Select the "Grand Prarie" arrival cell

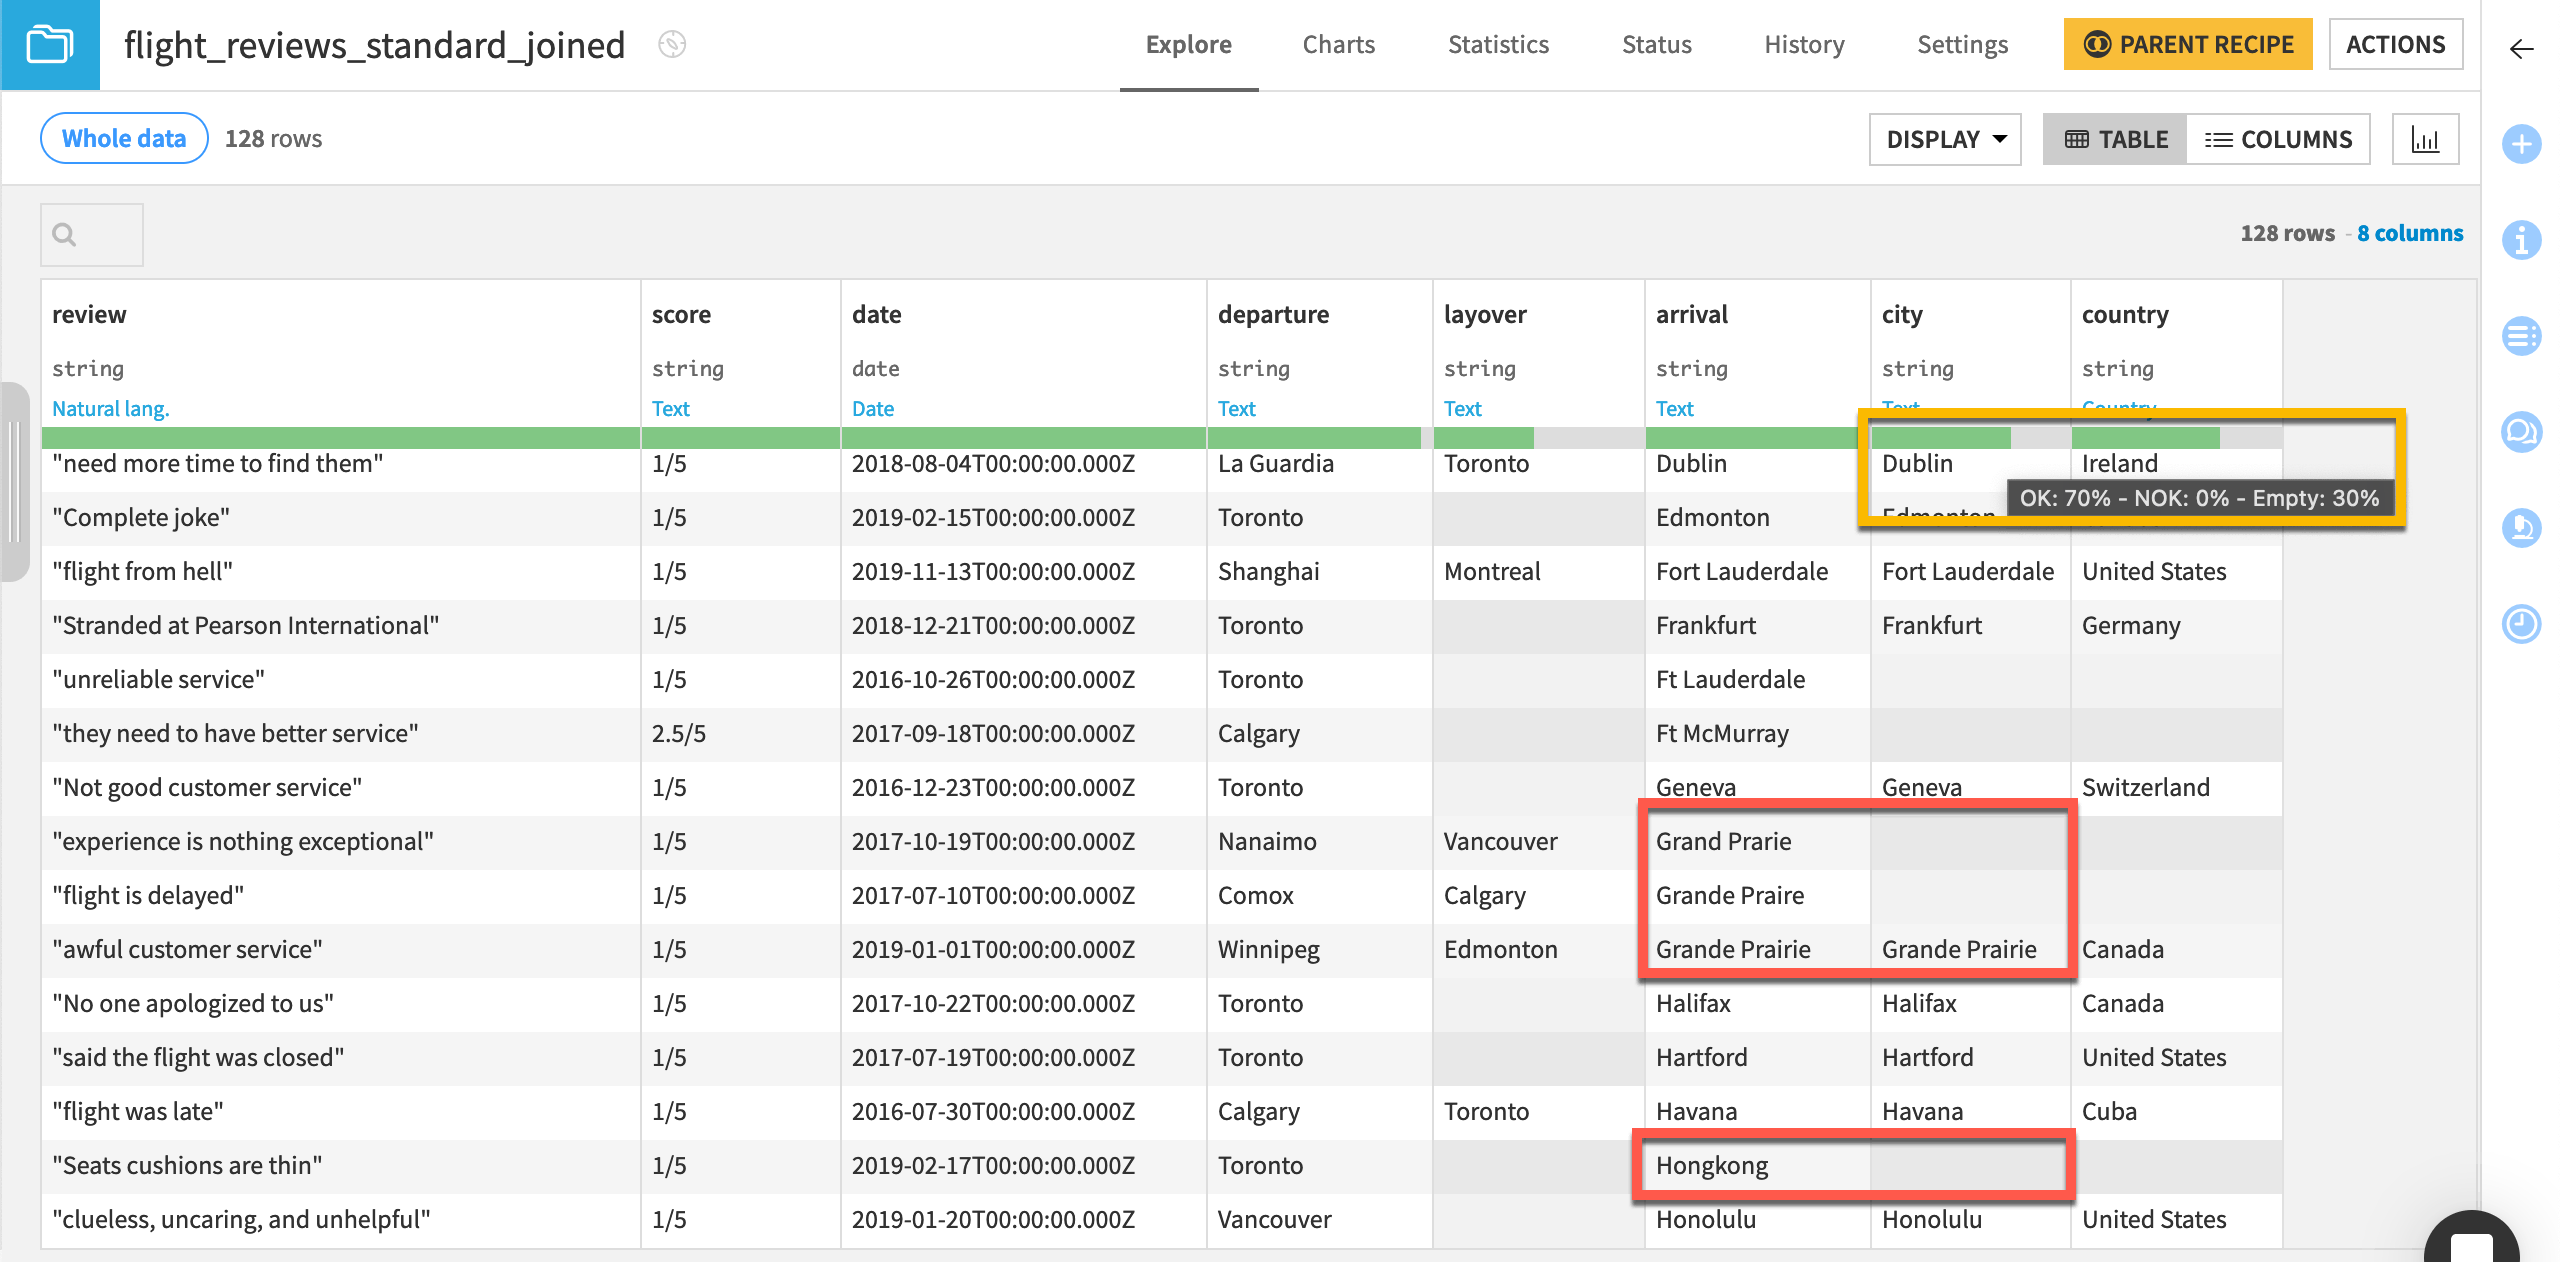(x=1756, y=841)
